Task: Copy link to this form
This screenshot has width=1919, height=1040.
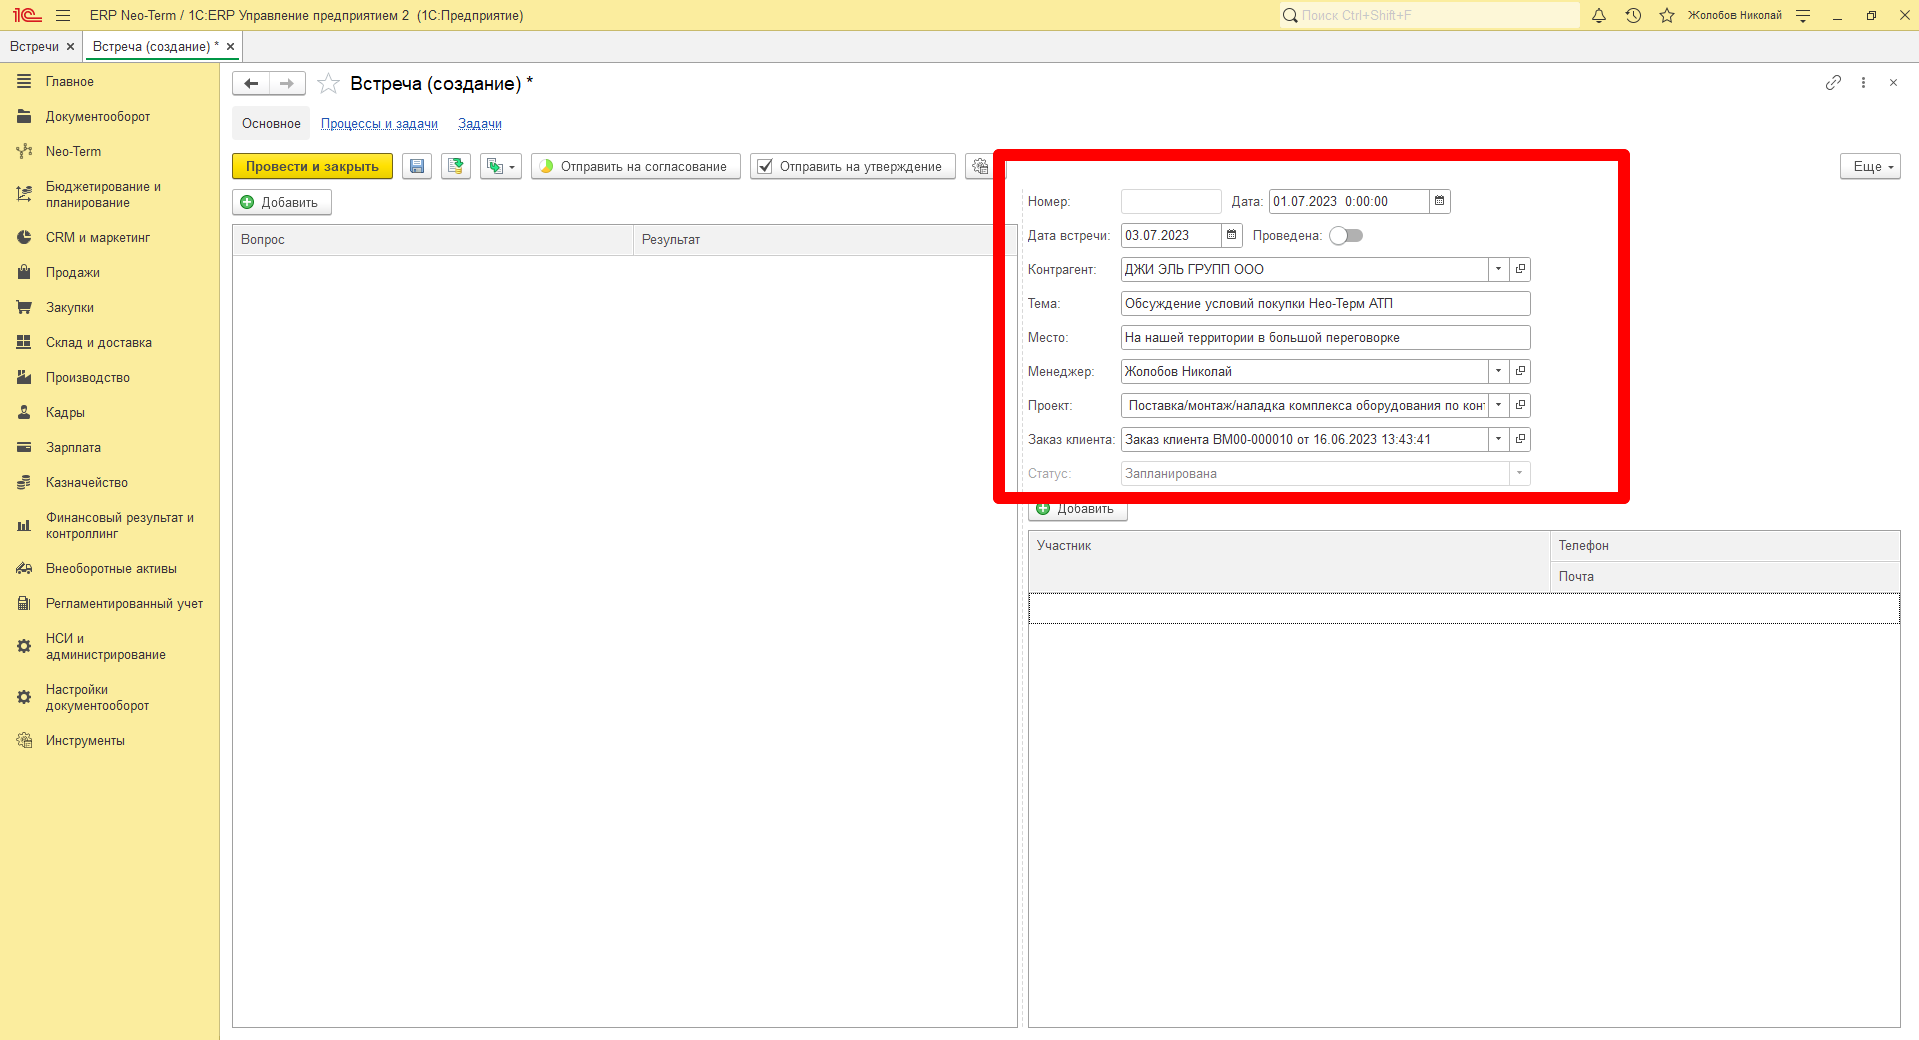Action: pos(1833,83)
